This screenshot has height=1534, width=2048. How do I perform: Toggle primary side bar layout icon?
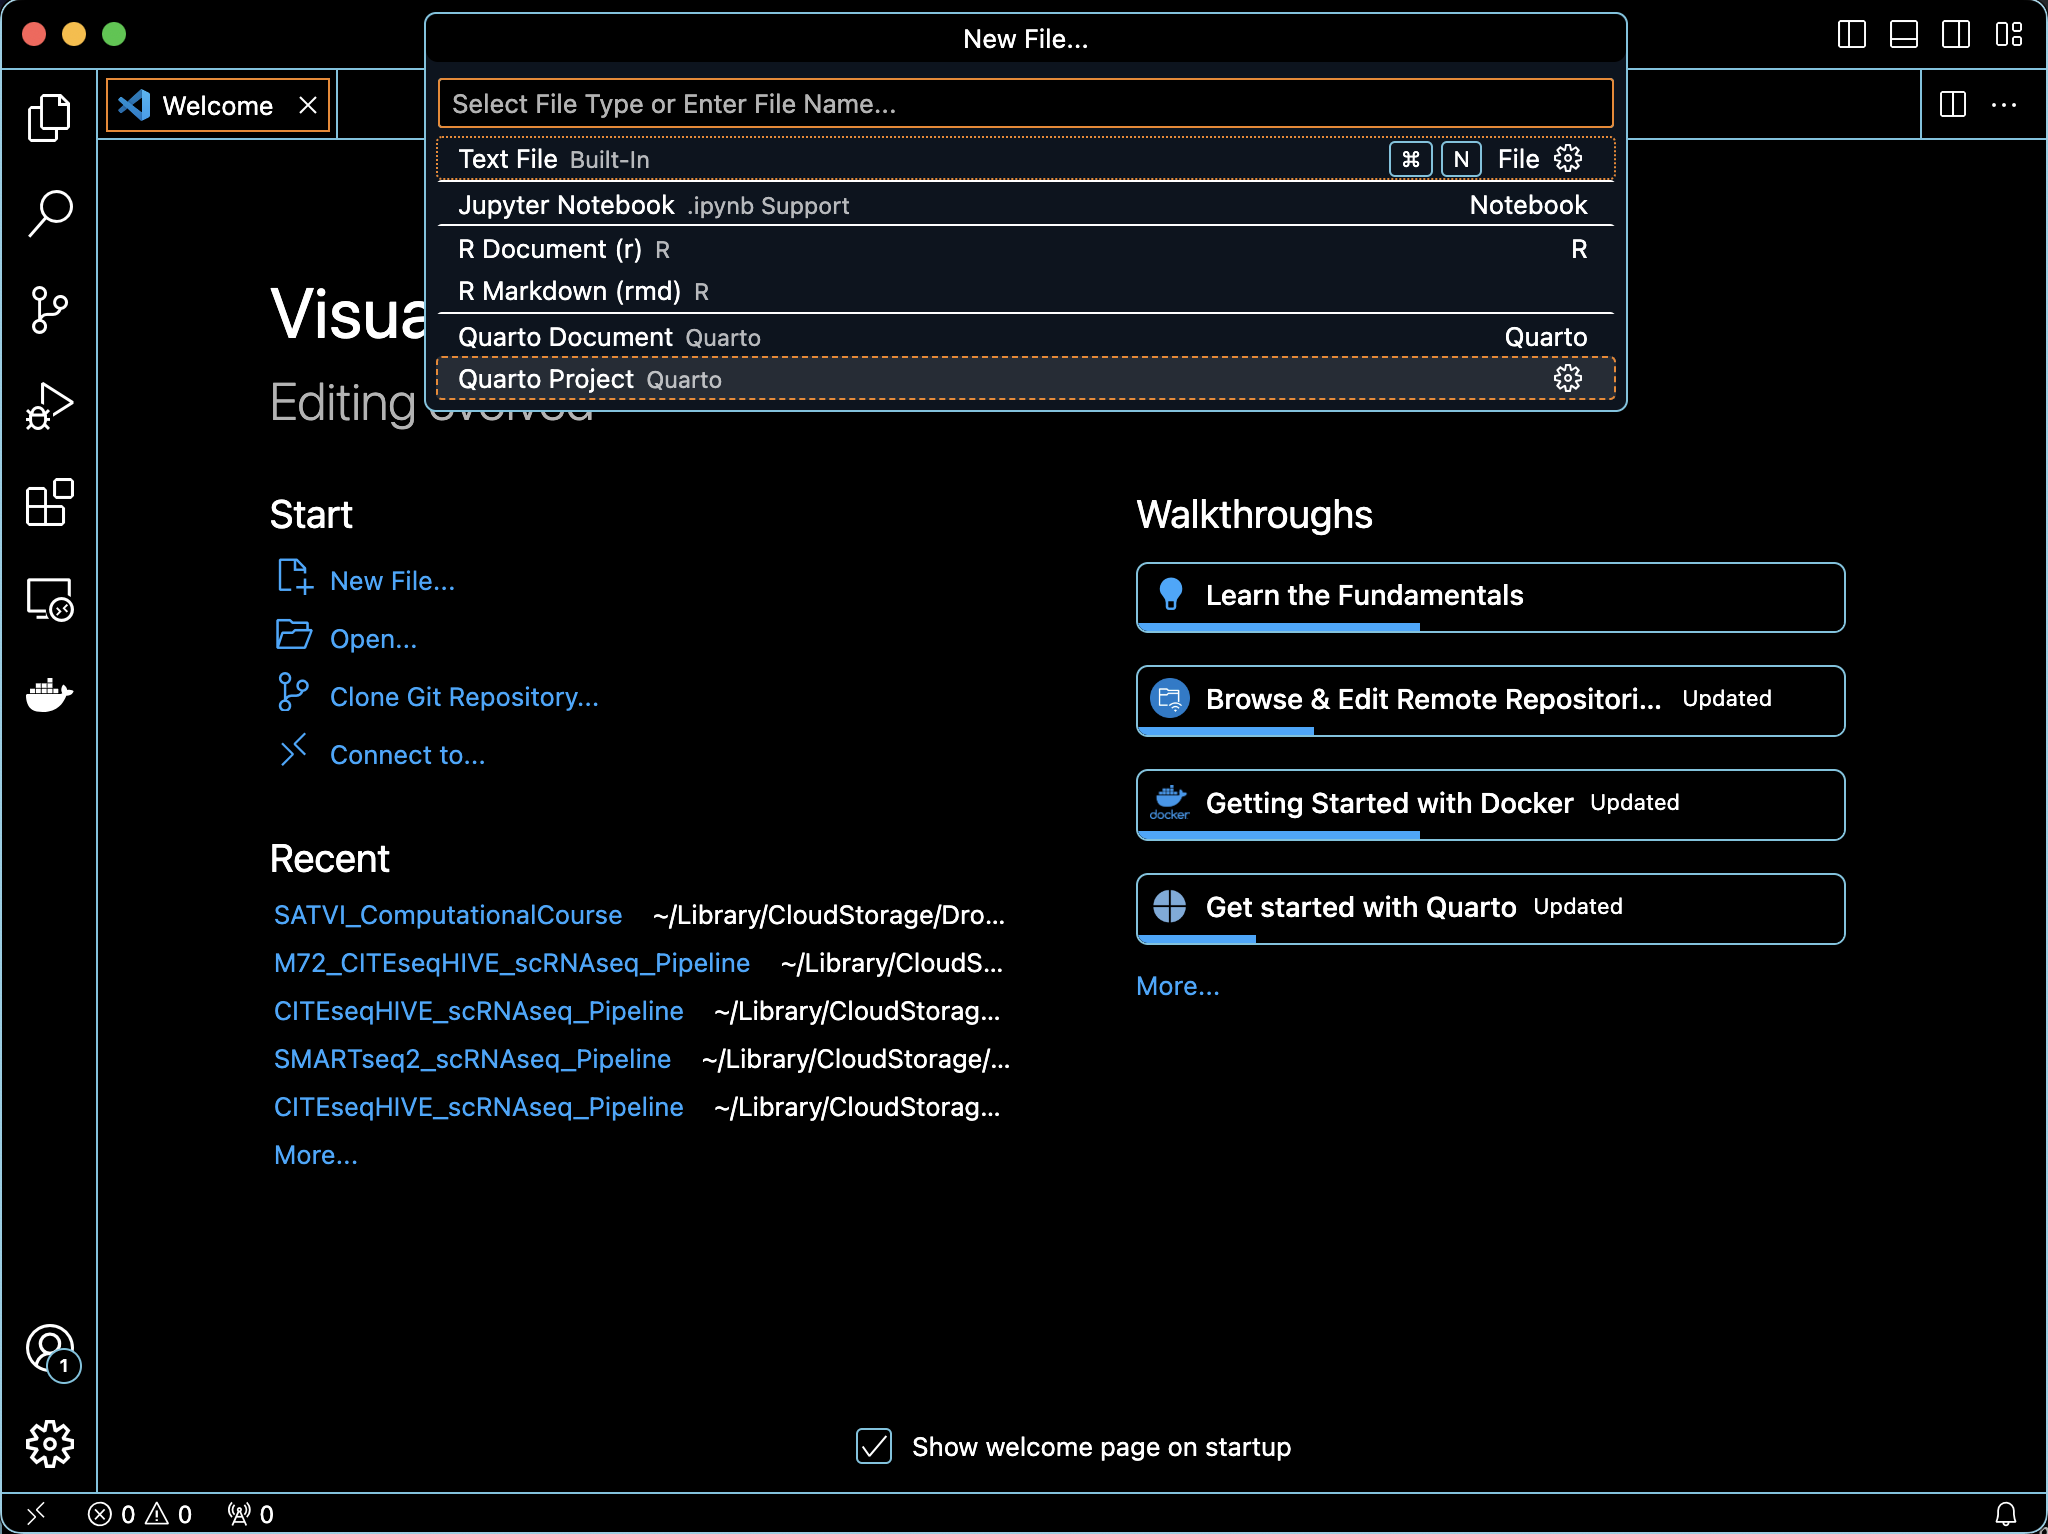[1852, 35]
